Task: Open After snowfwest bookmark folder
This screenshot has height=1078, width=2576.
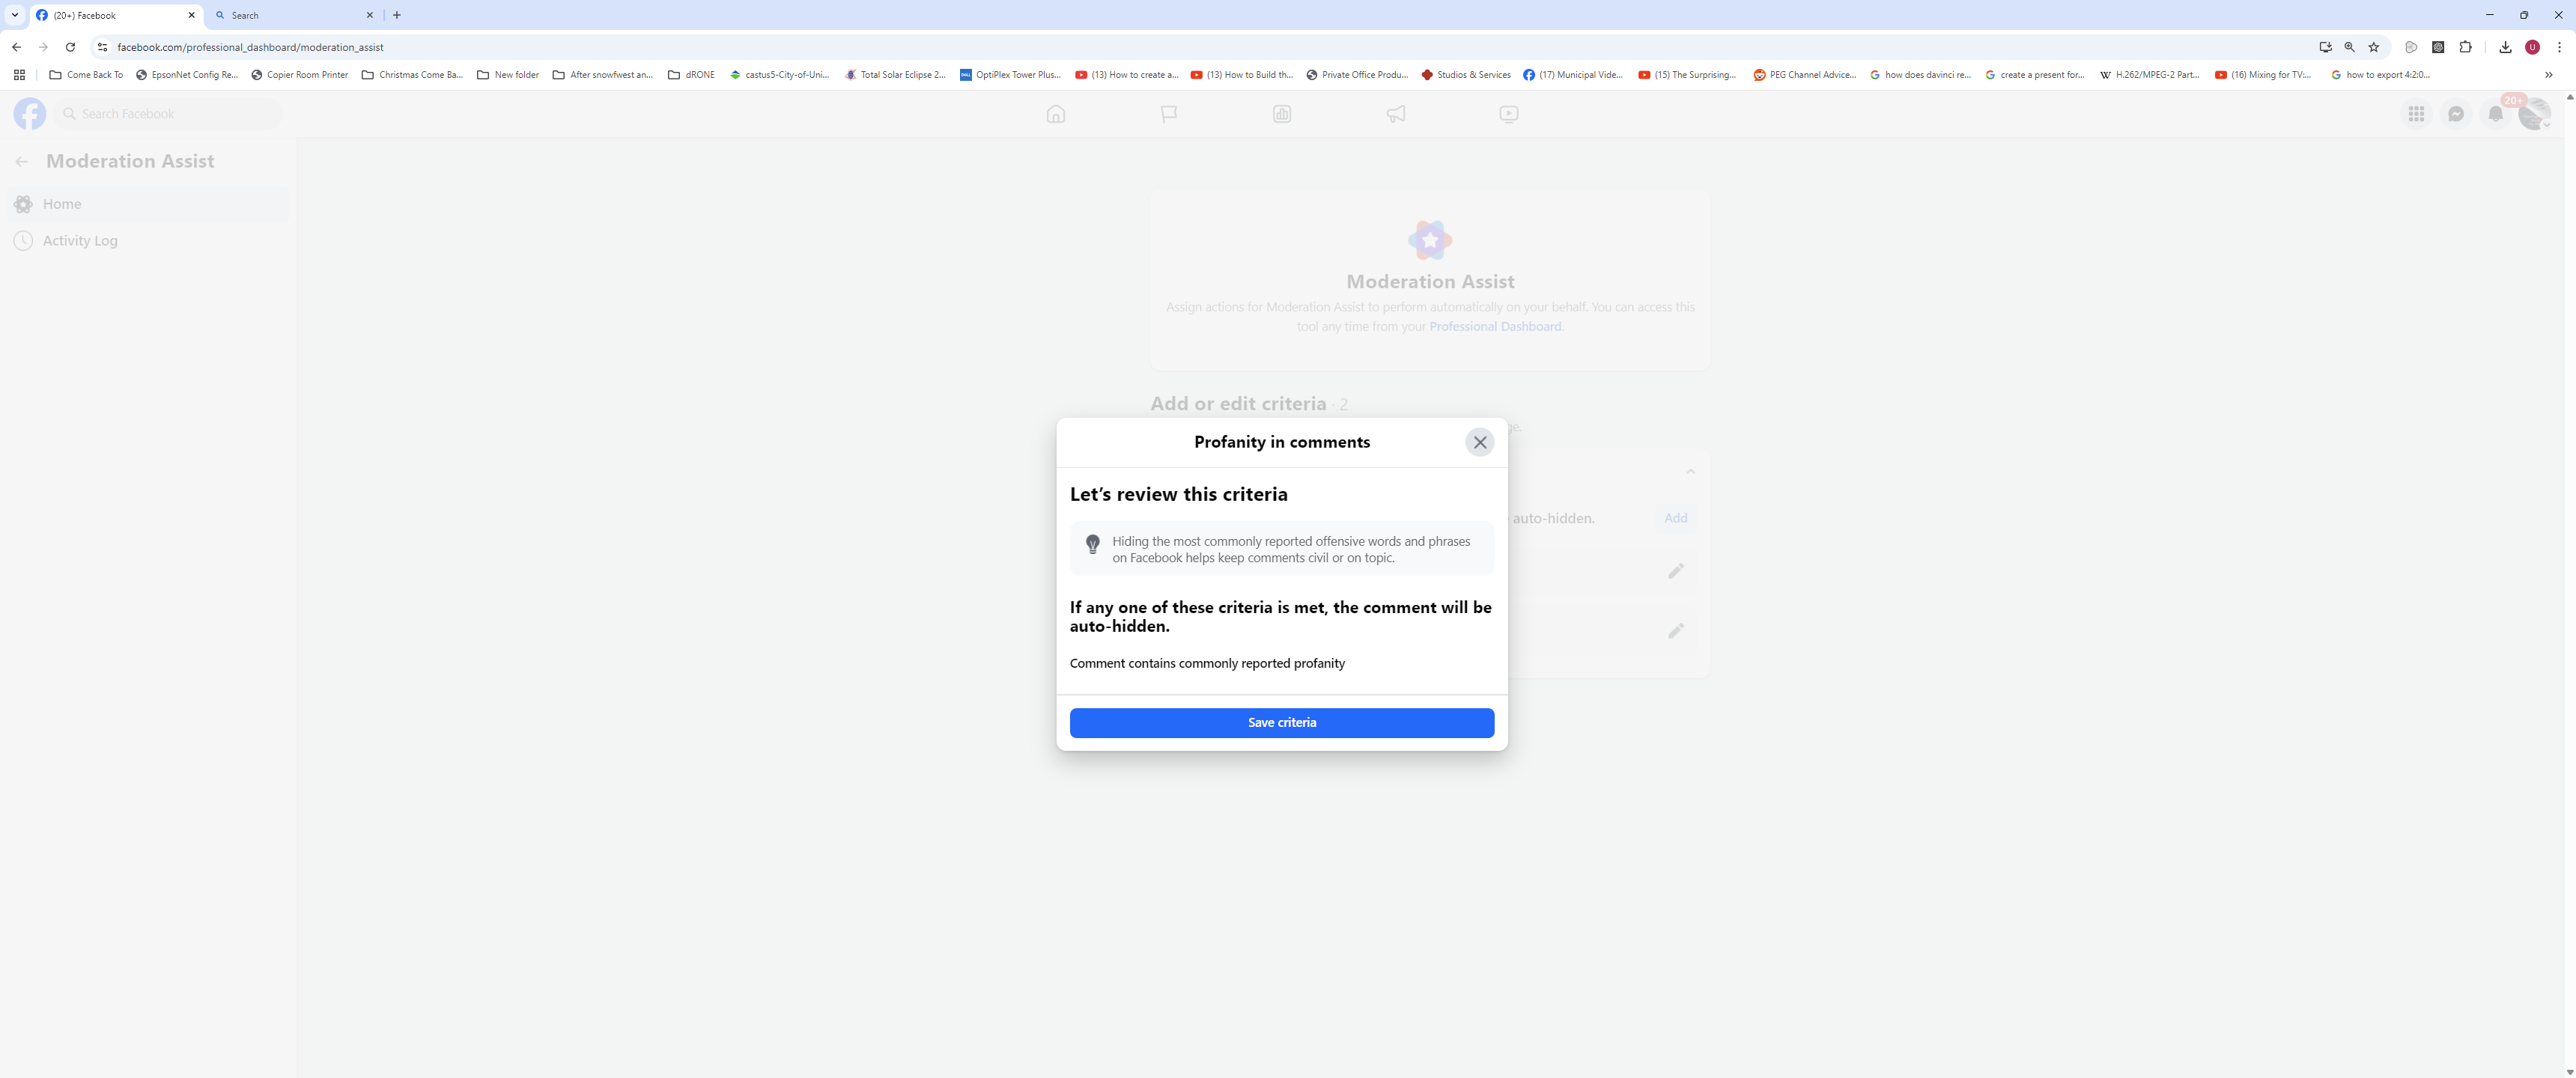Action: pos(603,75)
